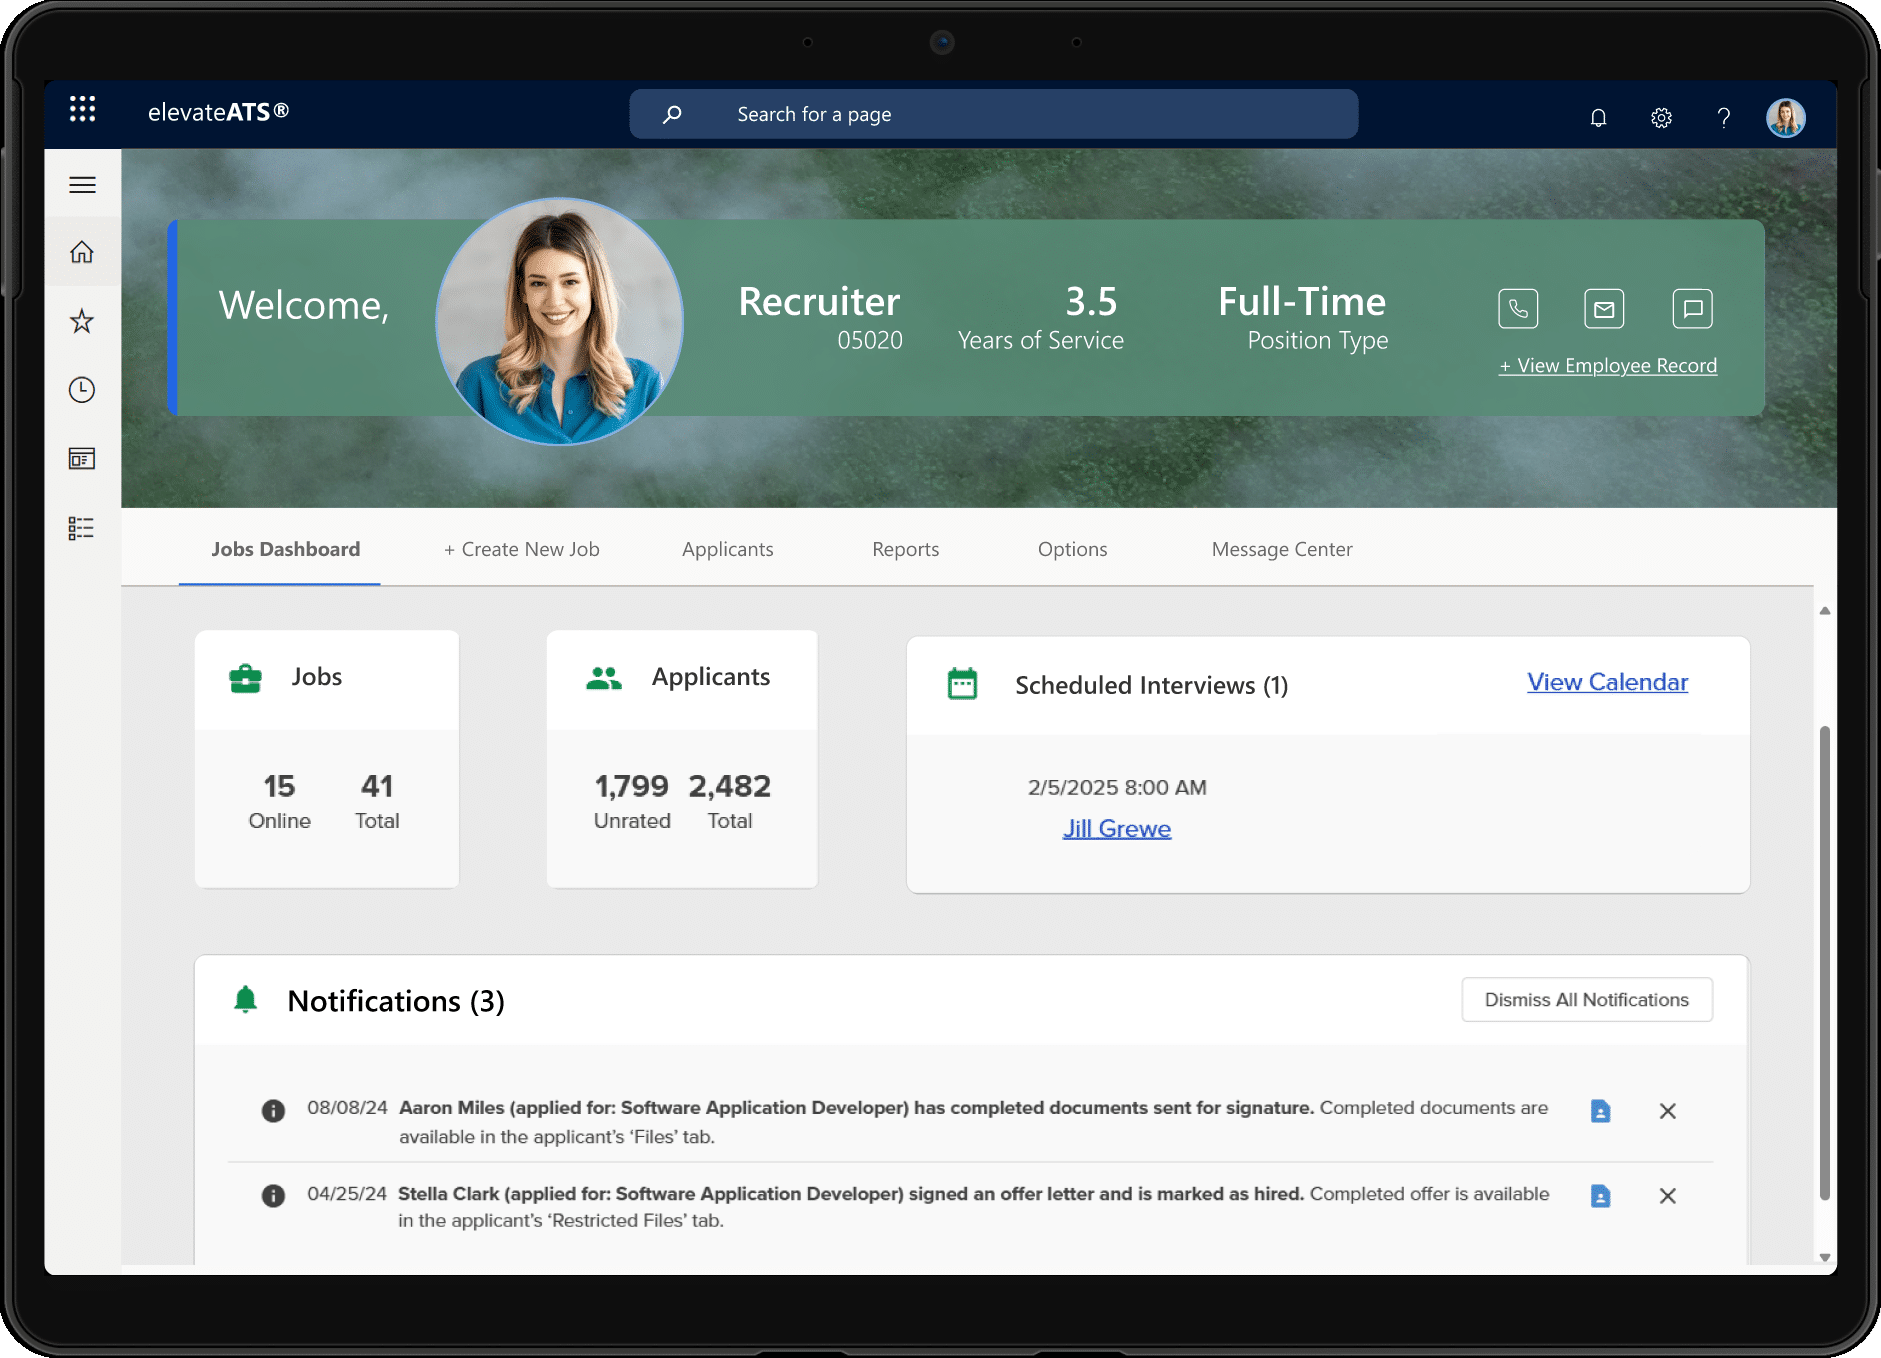Click the phone contact icon

[x=1518, y=309]
